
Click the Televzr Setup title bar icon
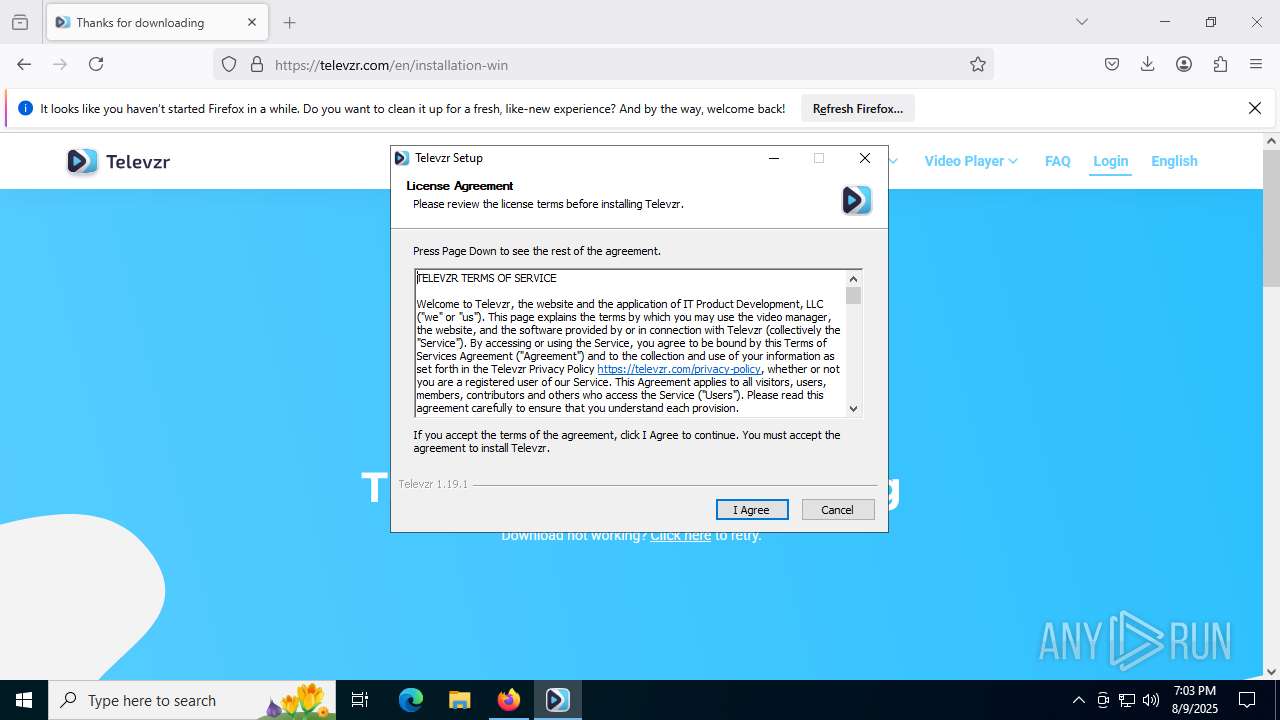pyautogui.click(x=402, y=158)
